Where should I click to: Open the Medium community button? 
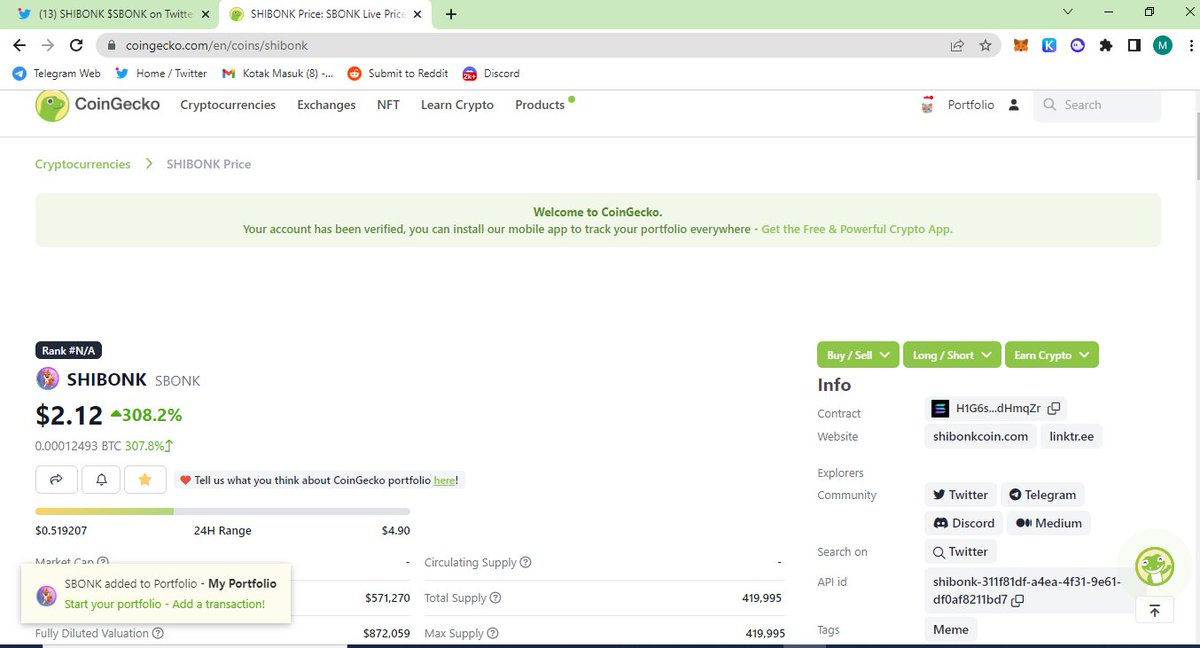1049,523
